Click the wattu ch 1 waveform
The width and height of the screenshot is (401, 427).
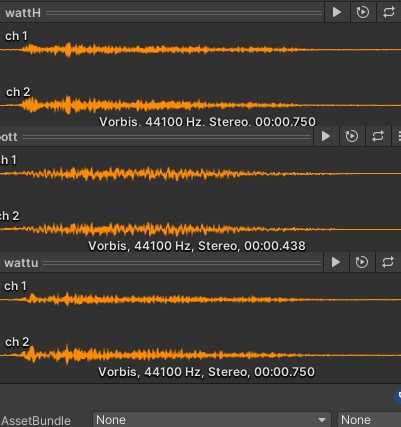pyautogui.click(x=200, y=299)
